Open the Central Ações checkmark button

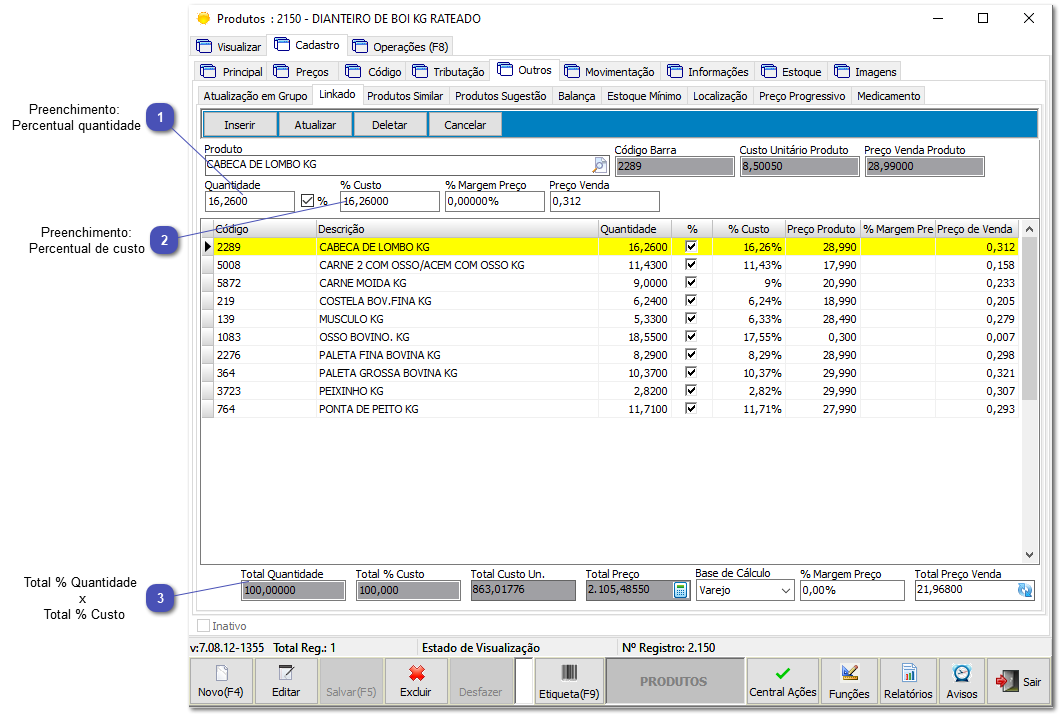782,681
